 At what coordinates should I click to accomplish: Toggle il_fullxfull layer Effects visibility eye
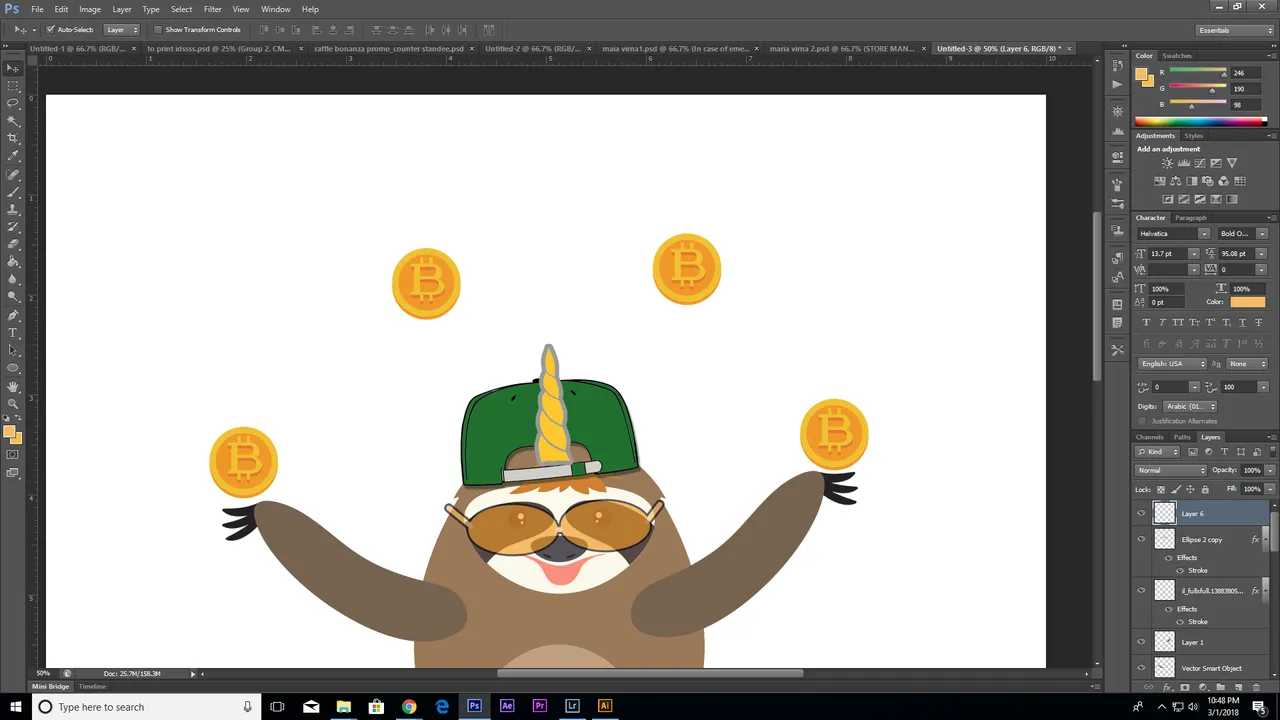click(x=1169, y=608)
